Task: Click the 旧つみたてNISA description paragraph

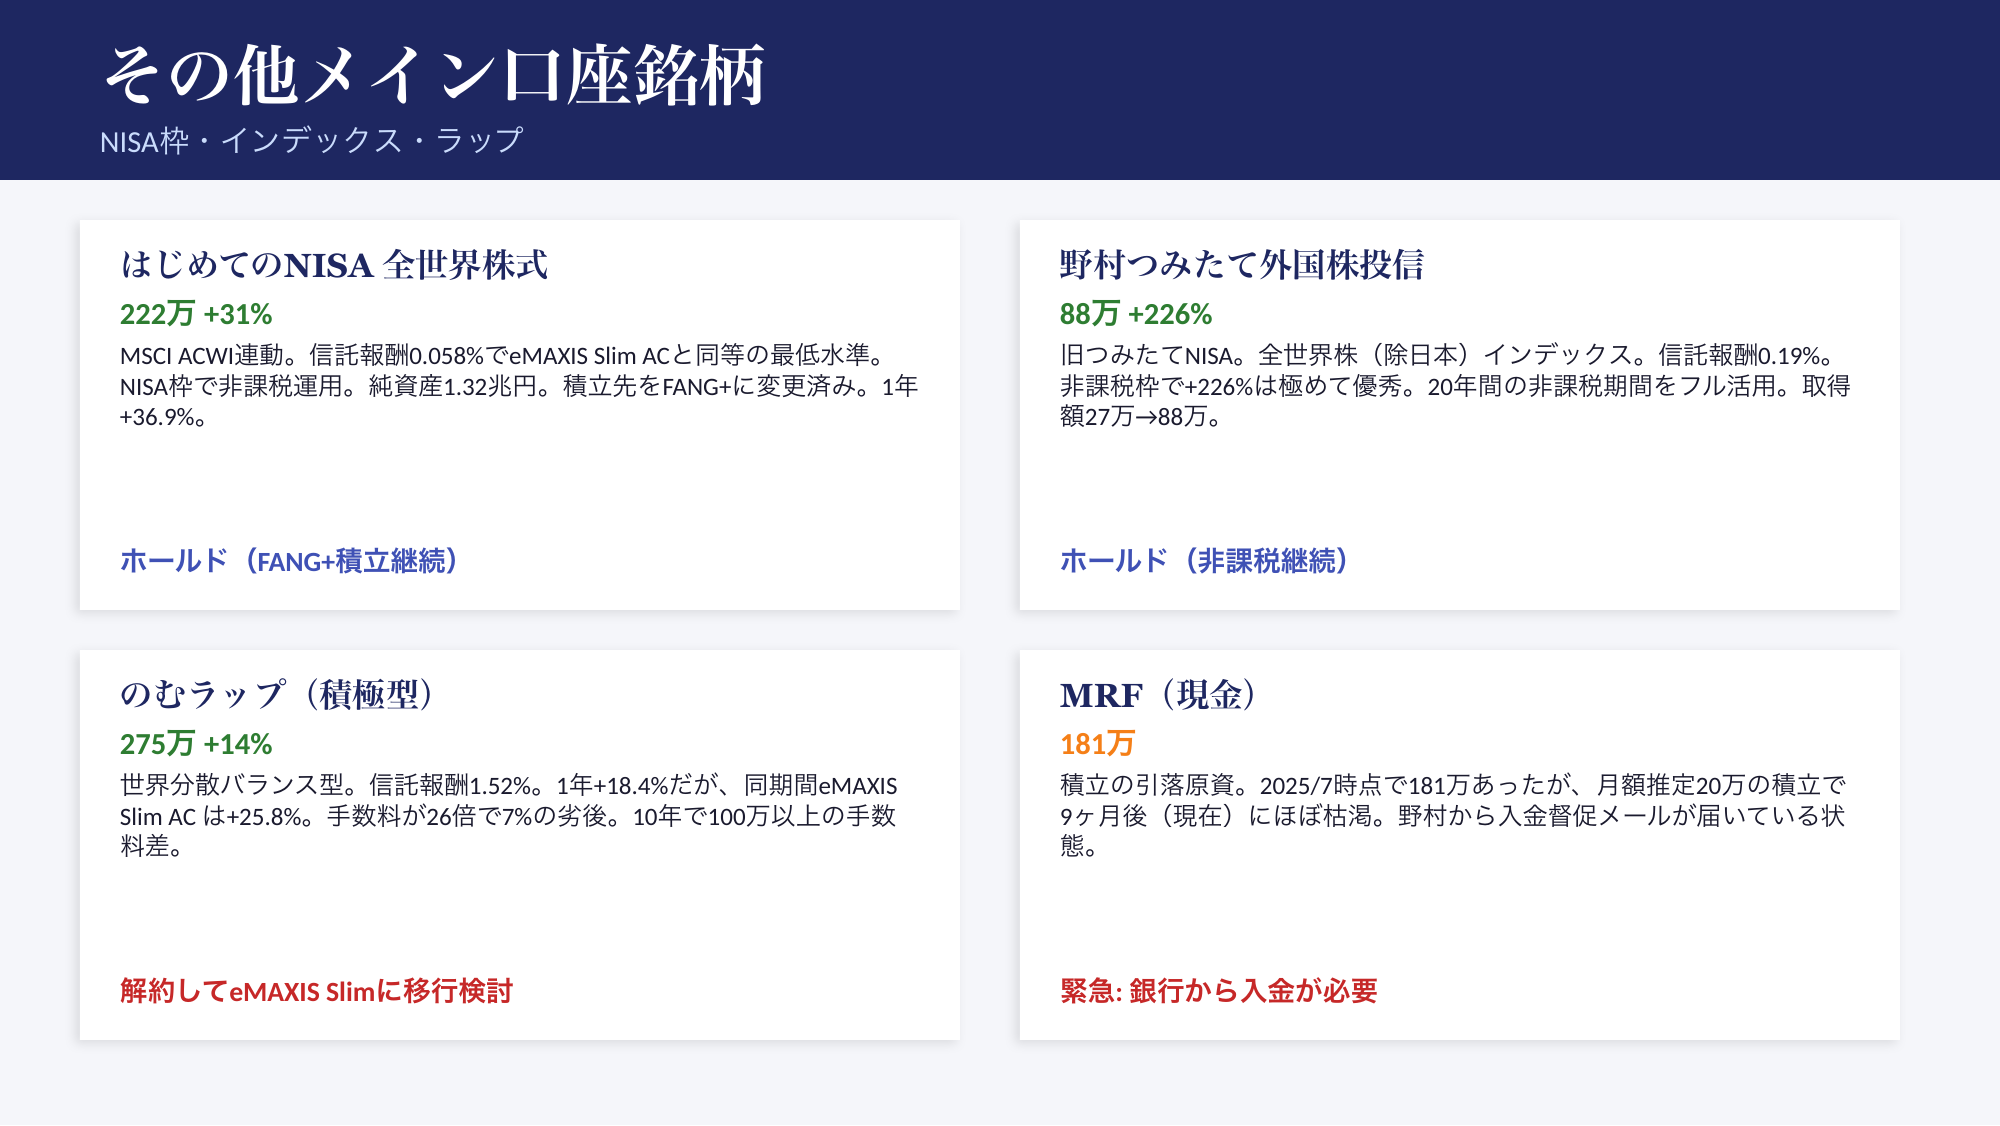Action: click(1455, 386)
